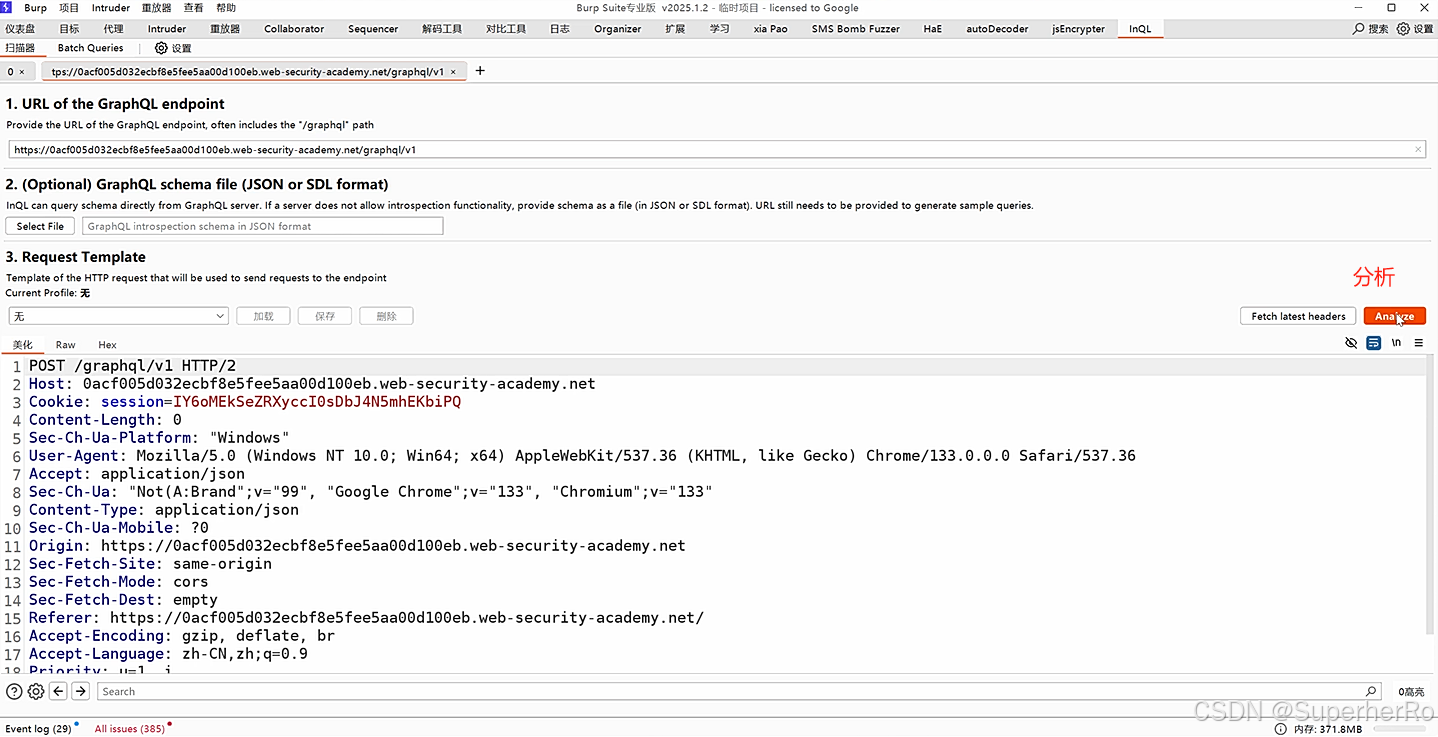
Task: Open the 对比工具 comparer tab
Action: coord(506,29)
